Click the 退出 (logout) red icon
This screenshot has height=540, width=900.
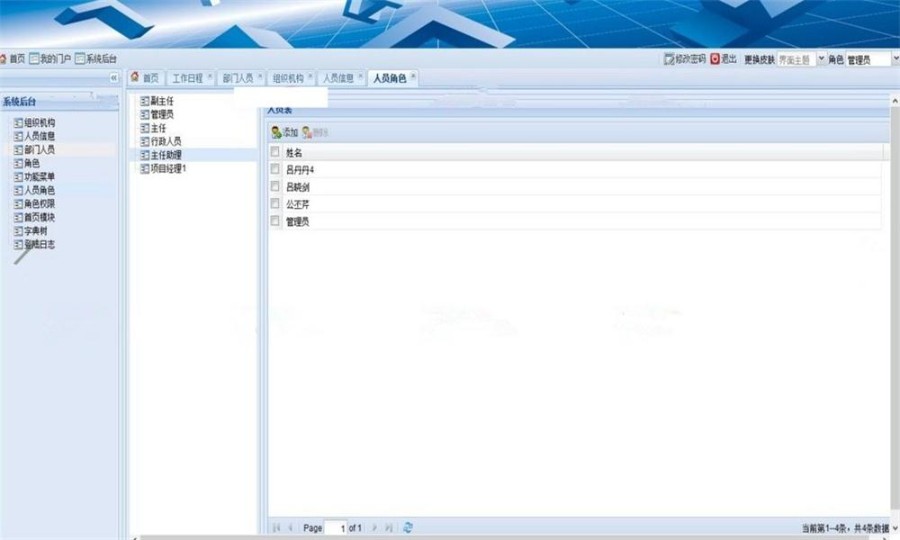click(715, 60)
